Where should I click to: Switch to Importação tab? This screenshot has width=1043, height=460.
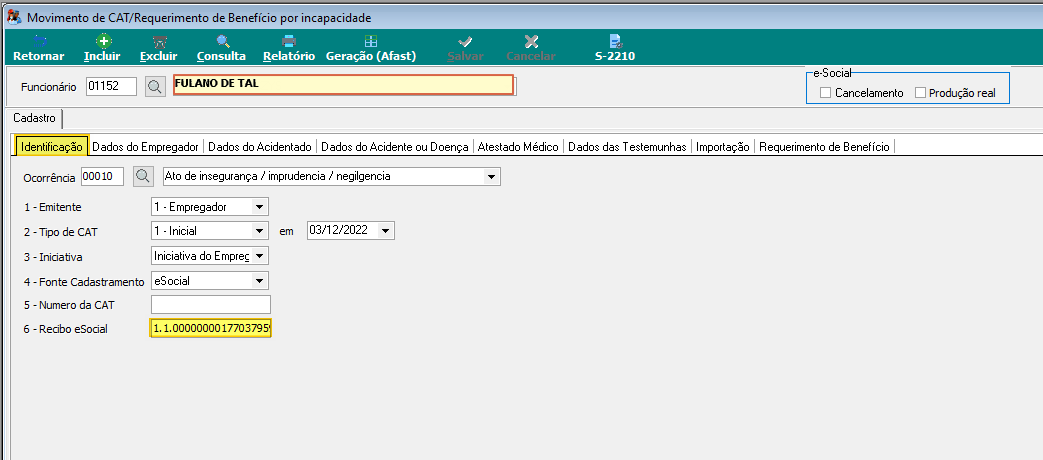pyautogui.click(x=723, y=147)
